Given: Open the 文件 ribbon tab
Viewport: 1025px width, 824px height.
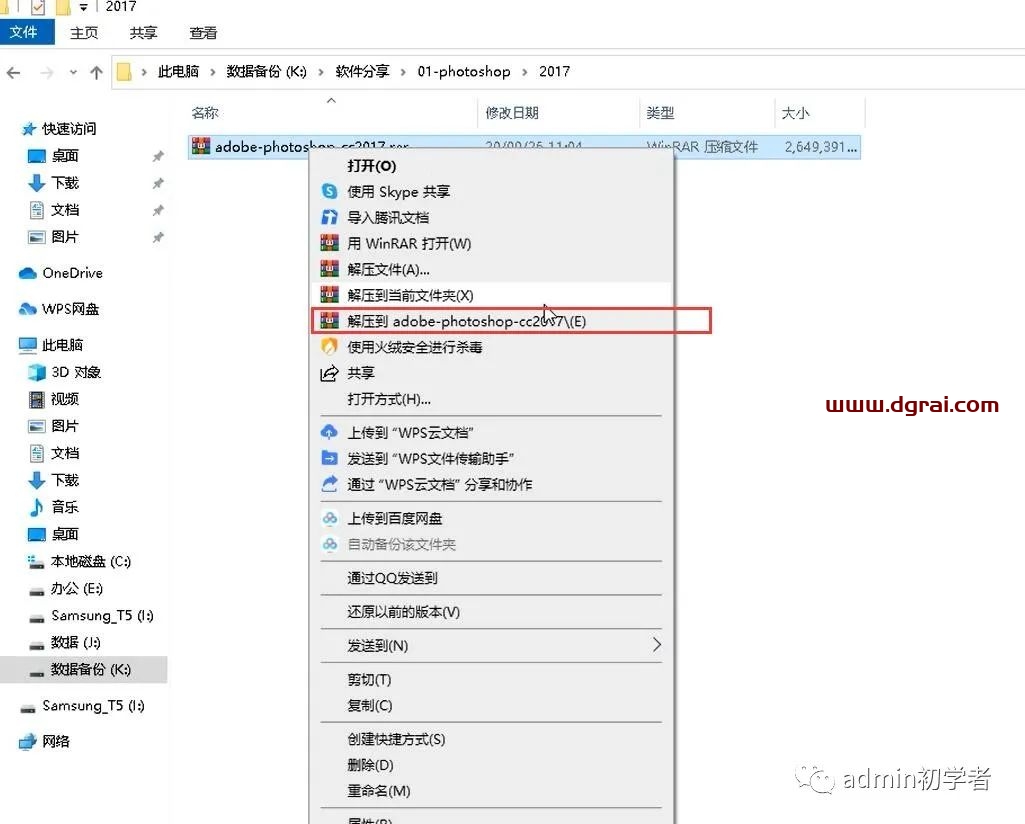Looking at the screenshot, I should pyautogui.click(x=27, y=32).
